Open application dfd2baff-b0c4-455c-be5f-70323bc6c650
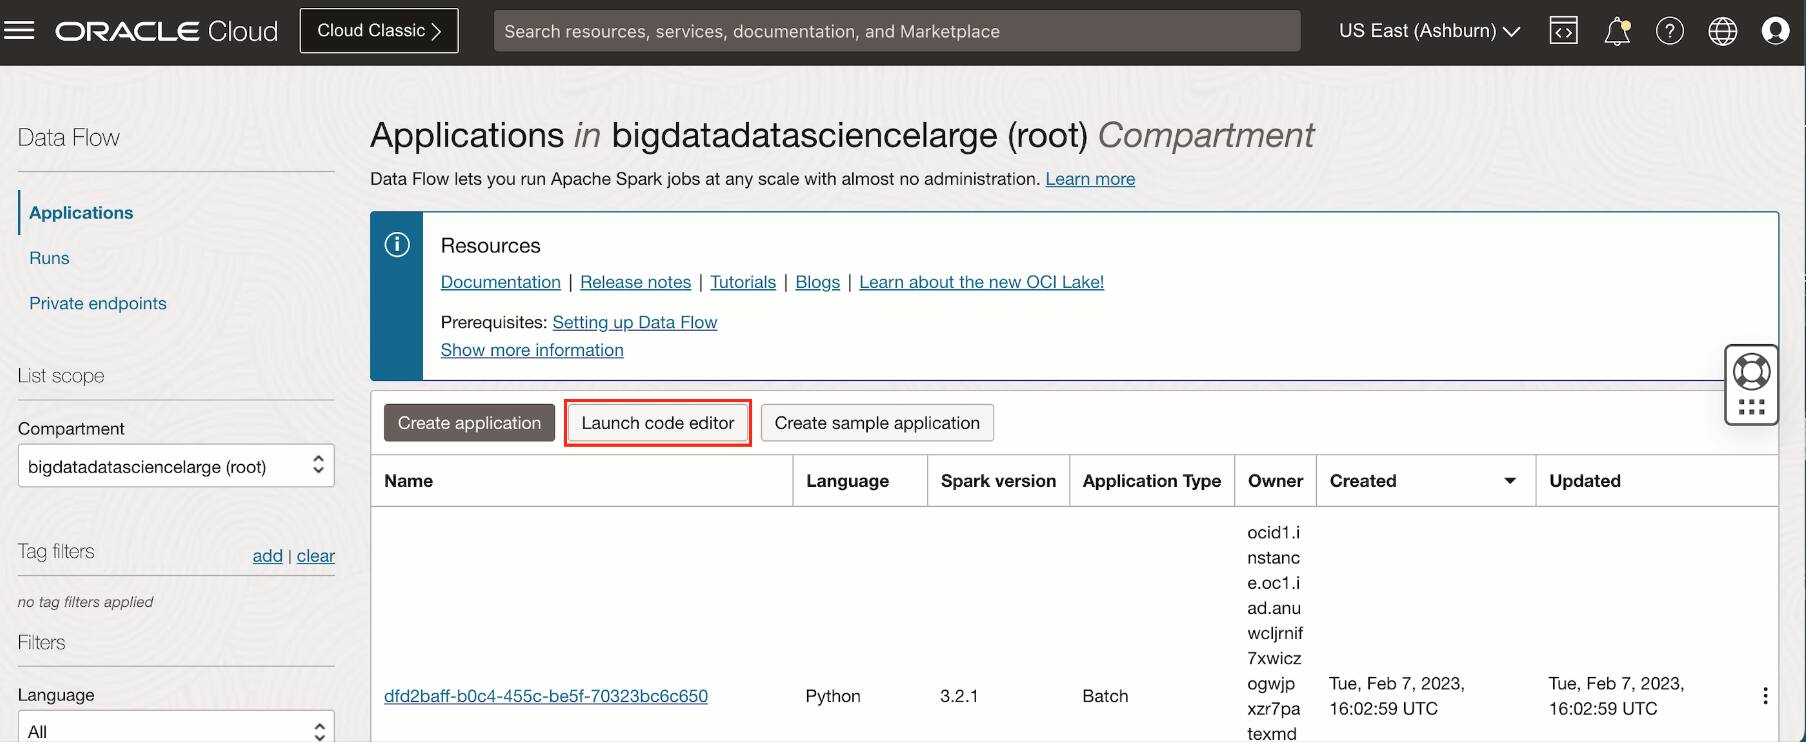This screenshot has width=1808, height=742. 546,696
